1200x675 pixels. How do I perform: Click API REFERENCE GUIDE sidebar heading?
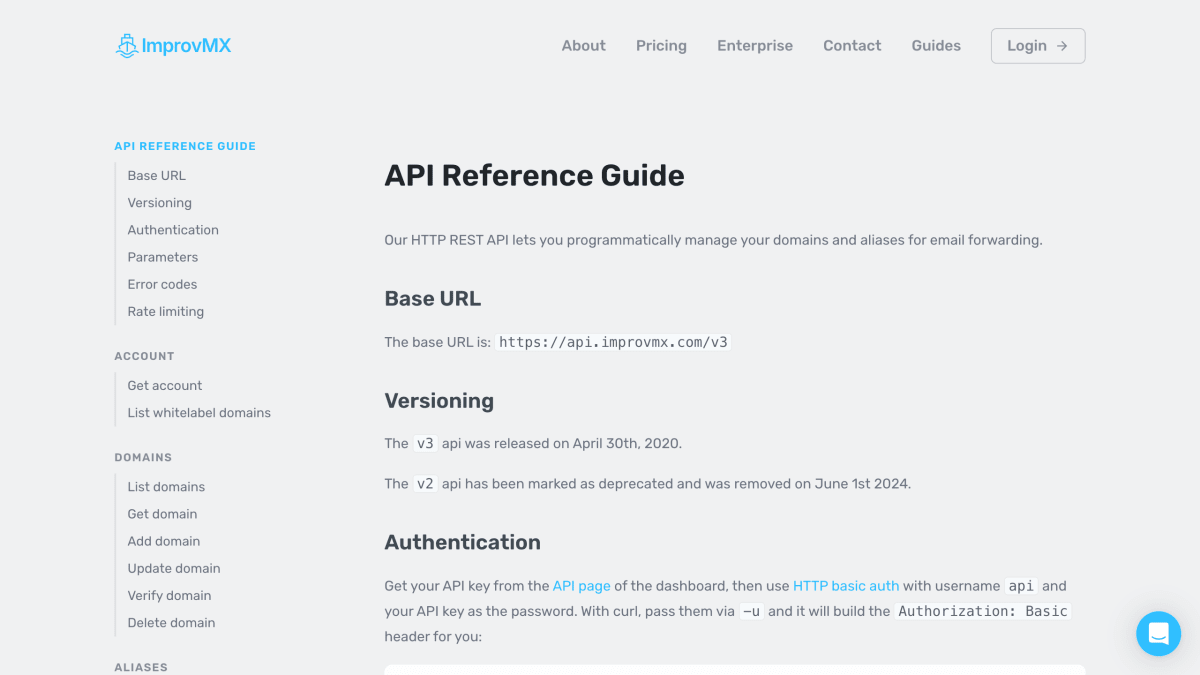pos(185,146)
